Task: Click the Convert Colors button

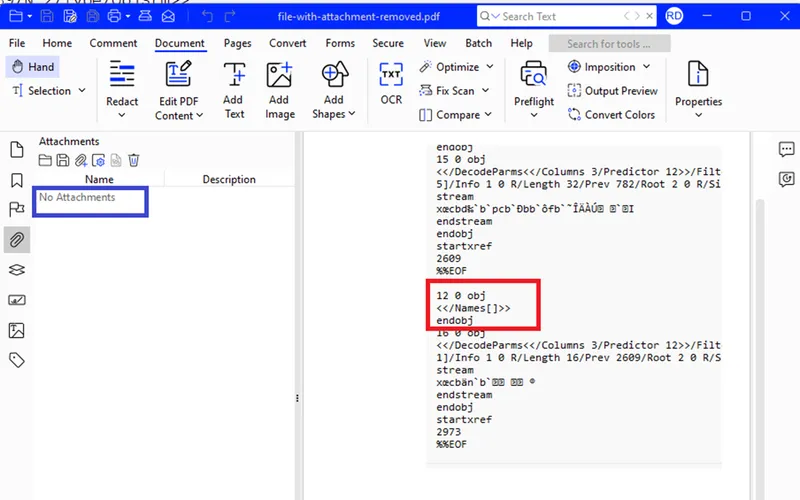Action: point(611,115)
